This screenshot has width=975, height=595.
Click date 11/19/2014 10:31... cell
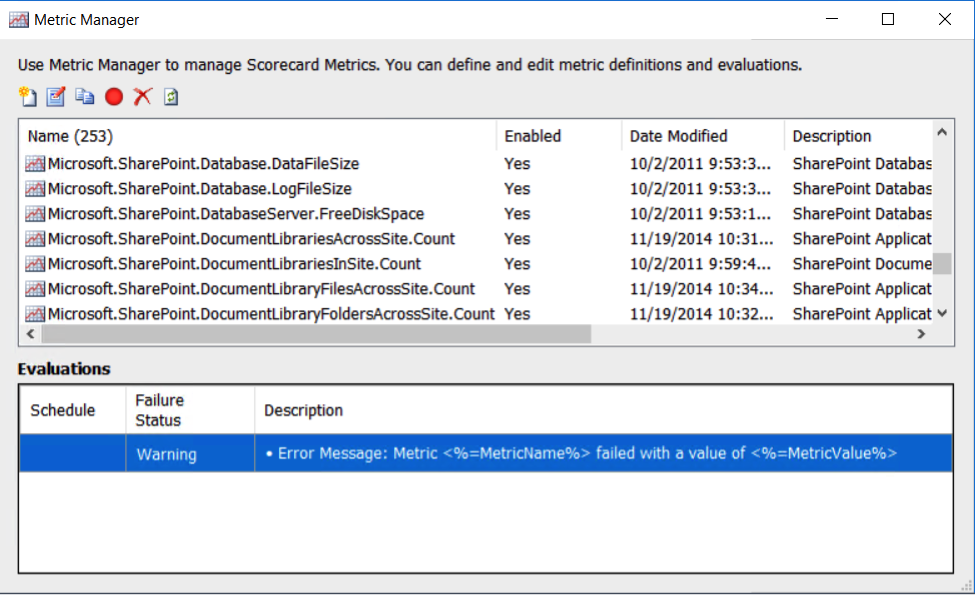(x=701, y=239)
